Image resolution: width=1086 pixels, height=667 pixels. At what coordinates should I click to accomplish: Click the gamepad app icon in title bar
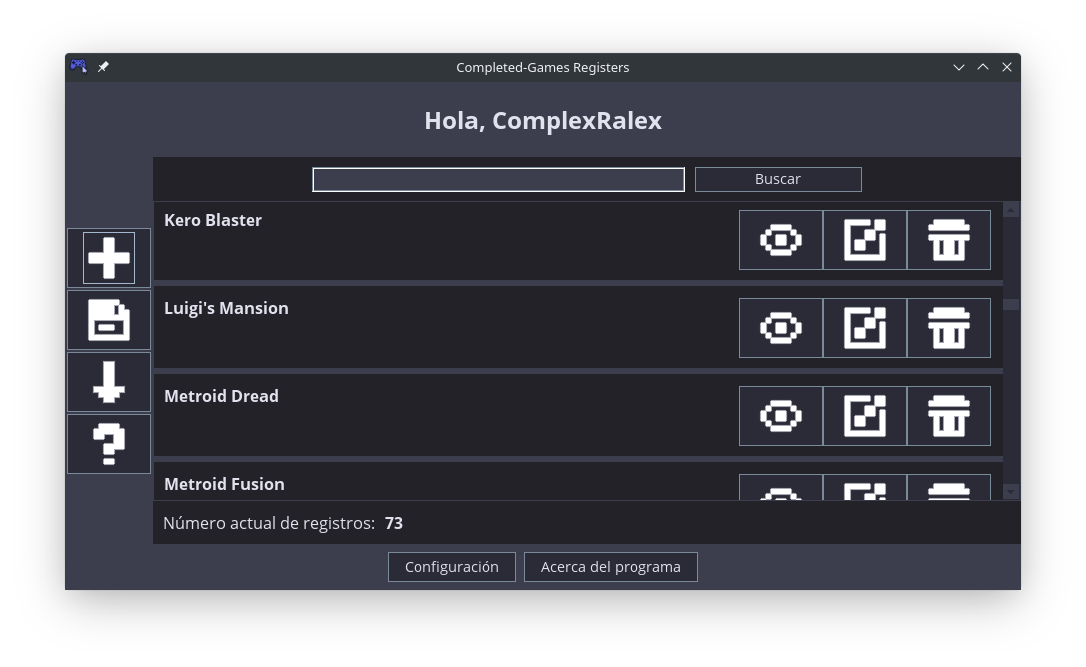(78, 66)
